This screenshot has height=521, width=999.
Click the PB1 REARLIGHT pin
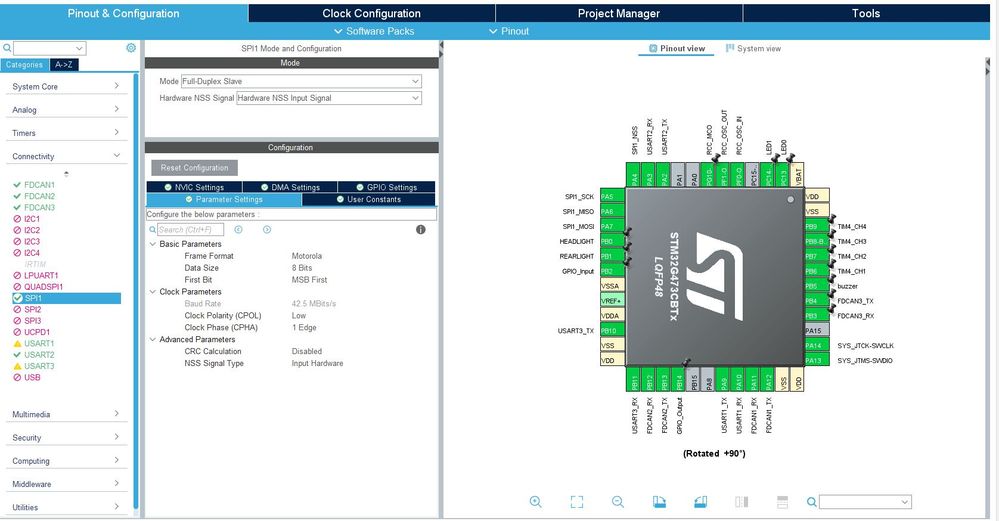pyautogui.click(x=612, y=256)
